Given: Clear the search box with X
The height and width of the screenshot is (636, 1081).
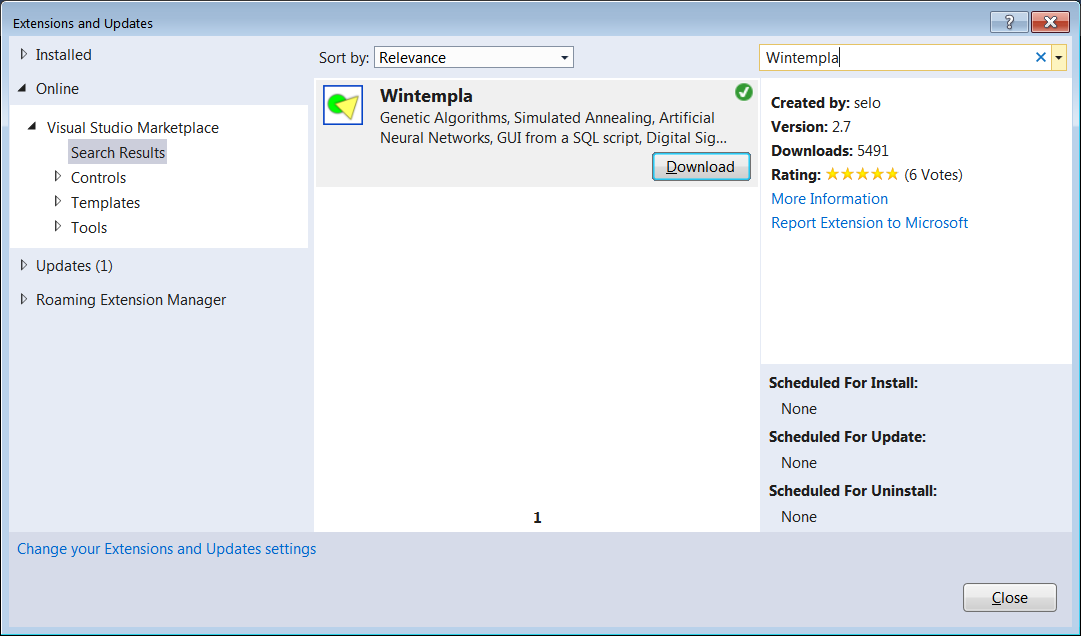Looking at the screenshot, I should 1040,57.
